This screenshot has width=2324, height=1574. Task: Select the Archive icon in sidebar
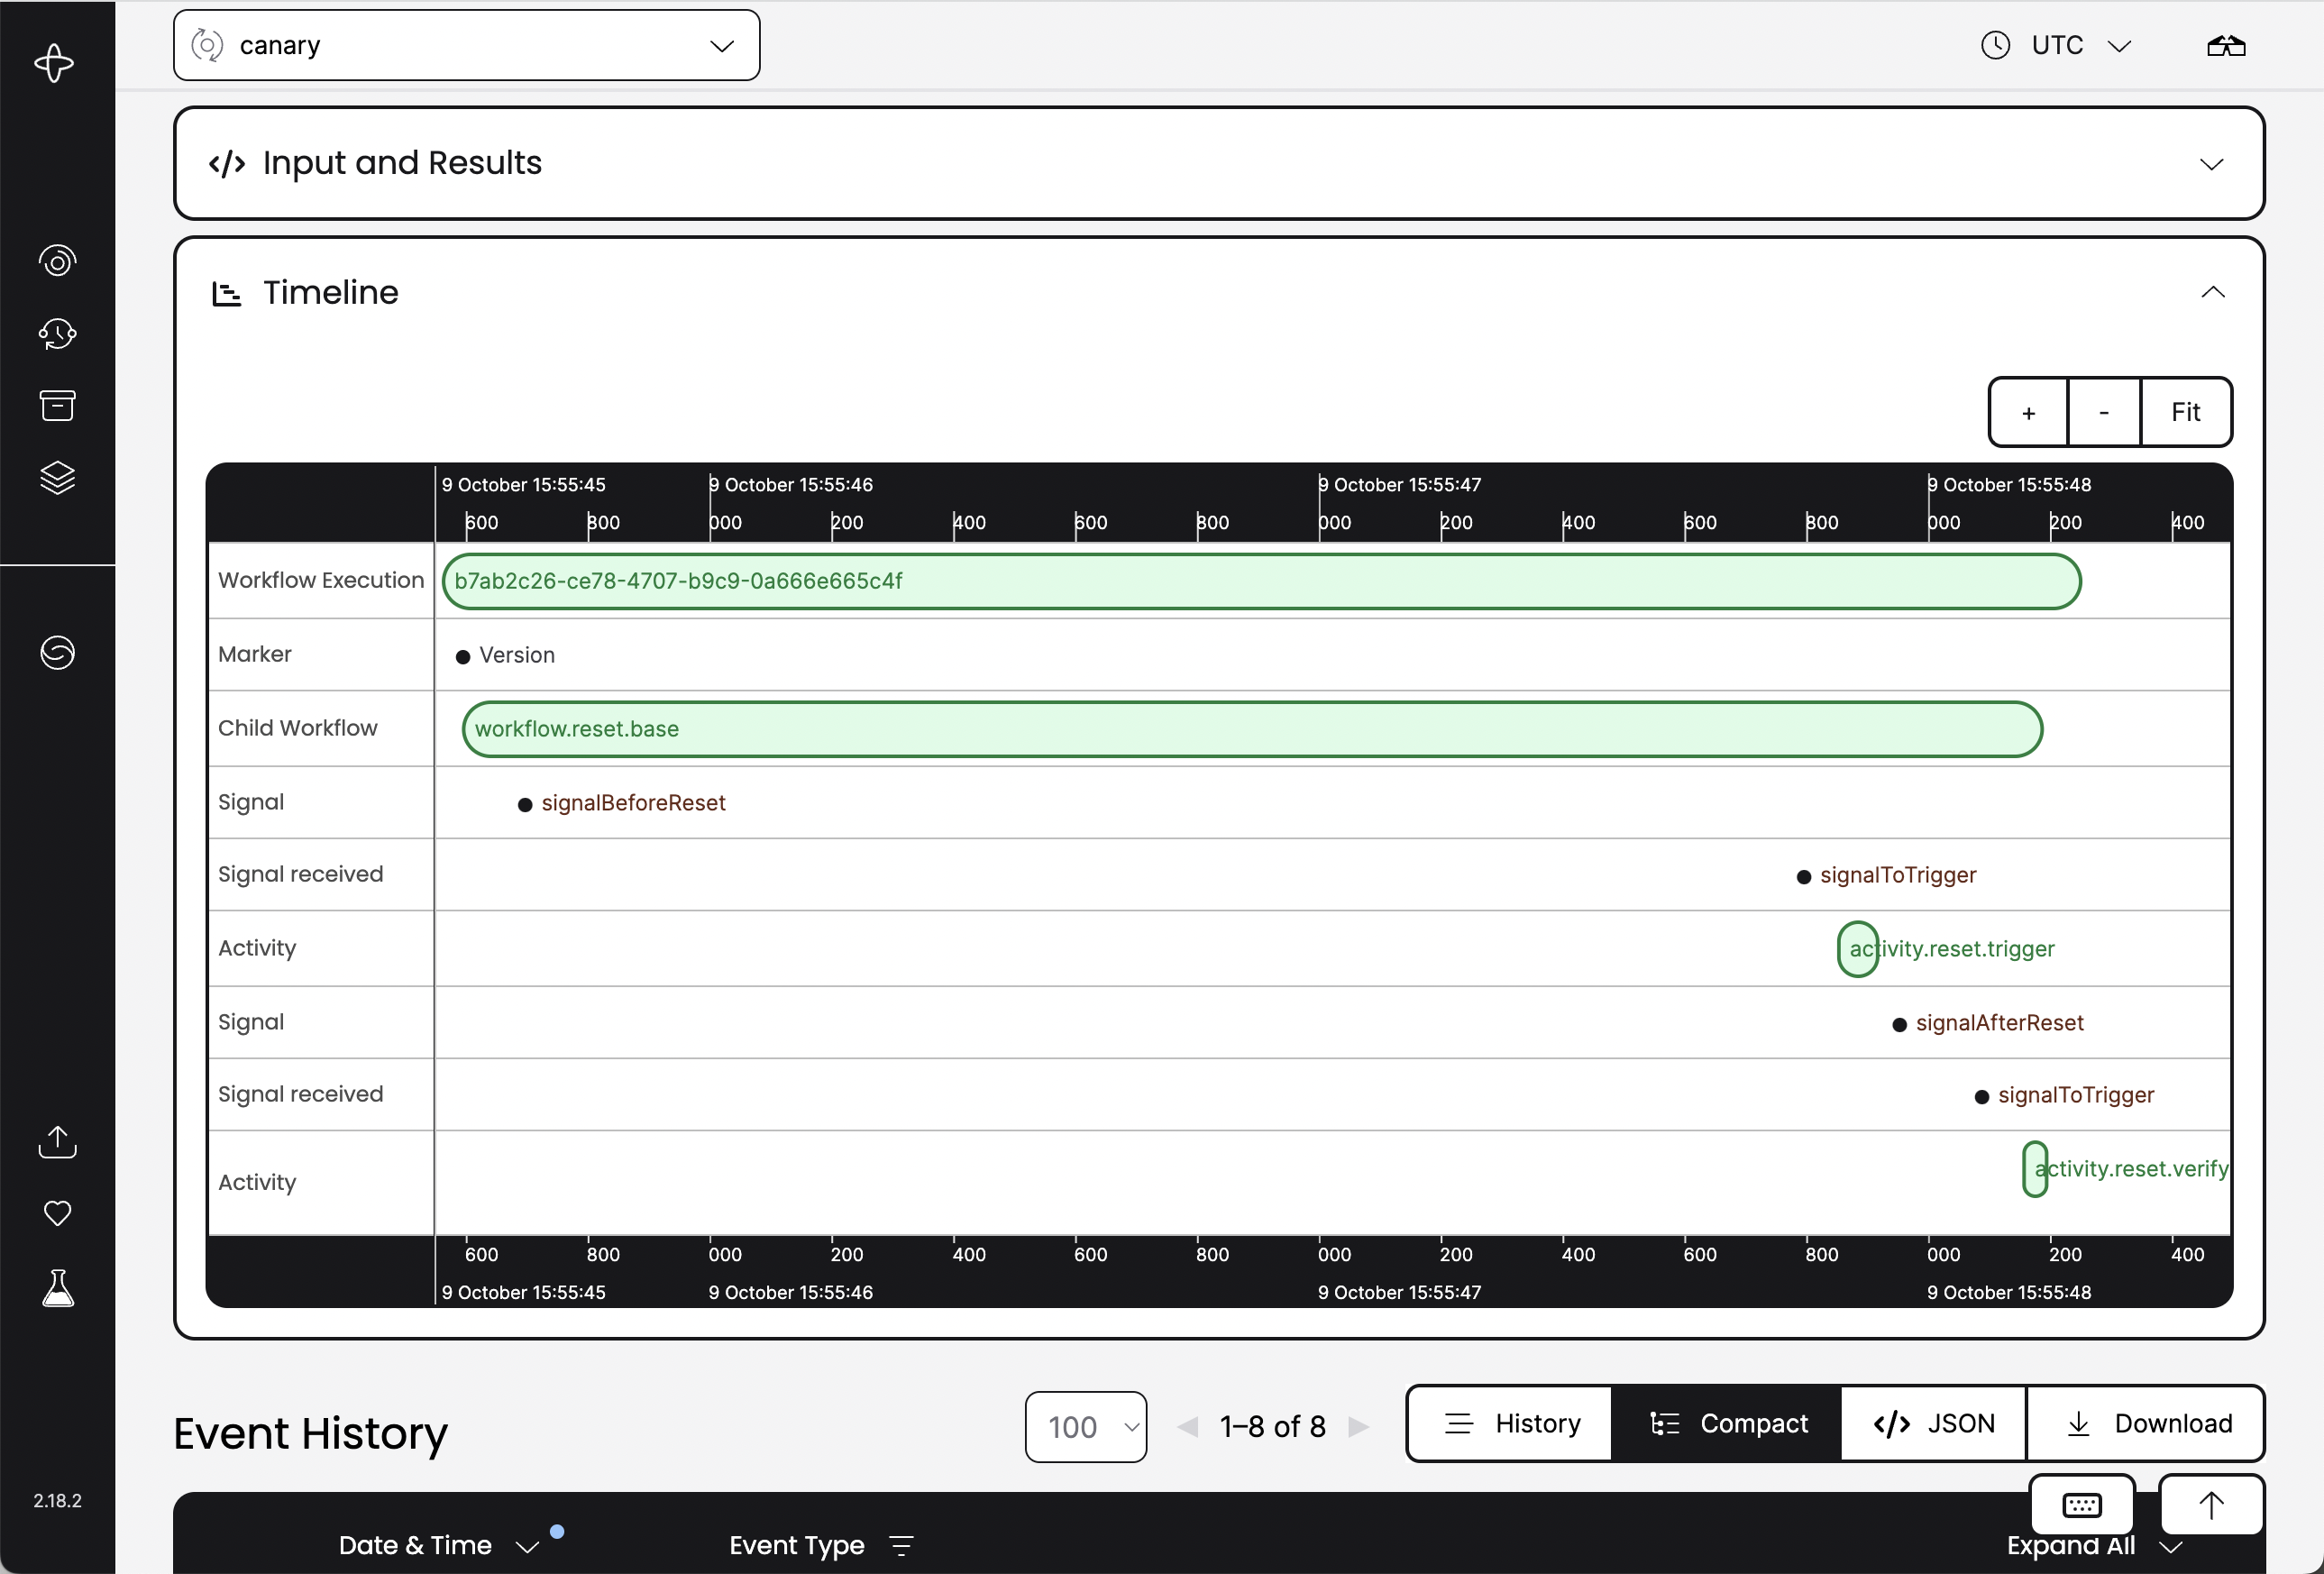[56, 406]
